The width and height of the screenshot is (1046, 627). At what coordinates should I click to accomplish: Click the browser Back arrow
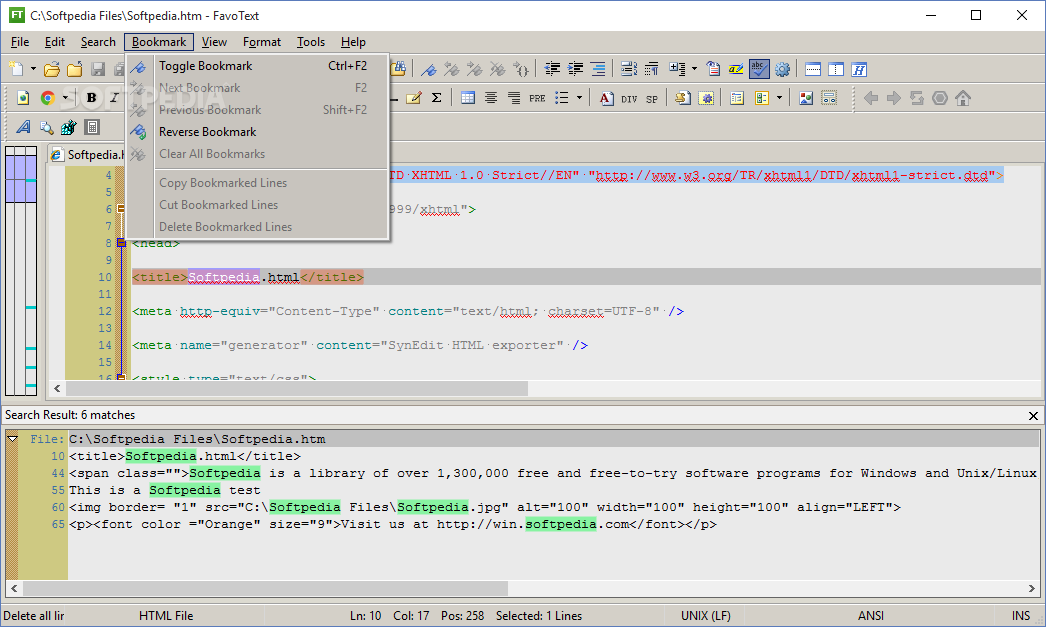pyautogui.click(x=871, y=98)
